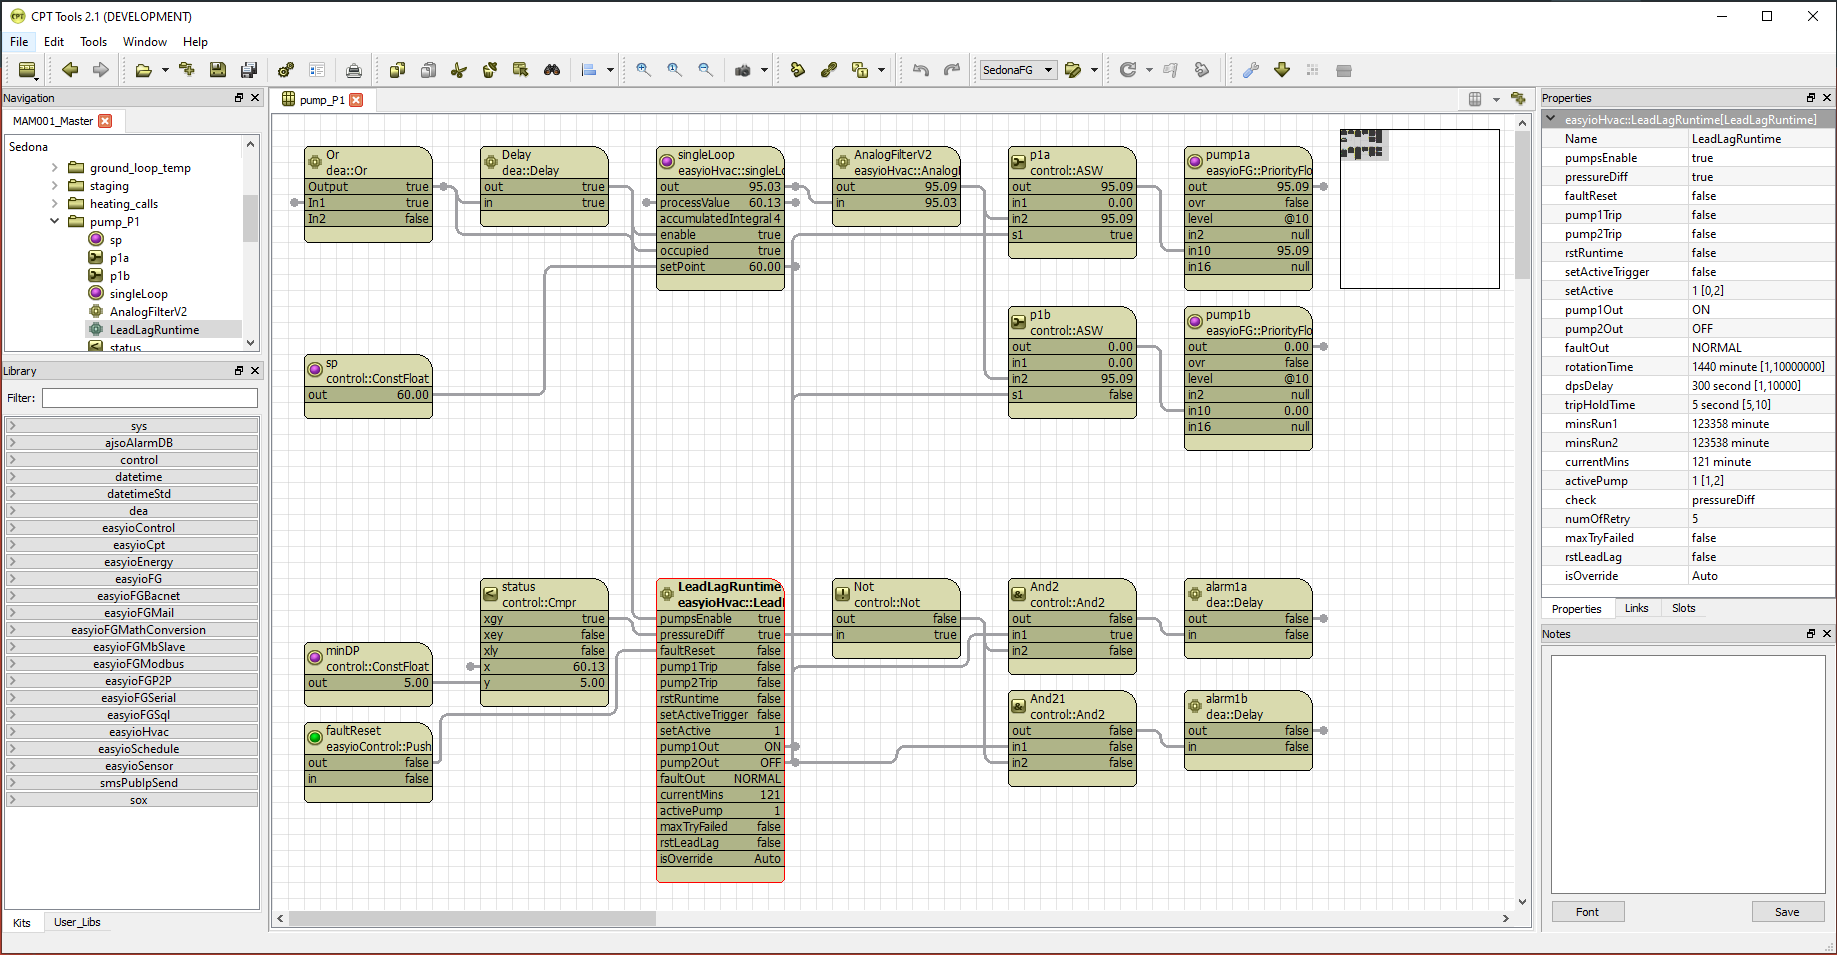The height and width of the screenshot is (955, 1837).
Task: Toggle the grid display icon above canvas
Action: 1475,99
